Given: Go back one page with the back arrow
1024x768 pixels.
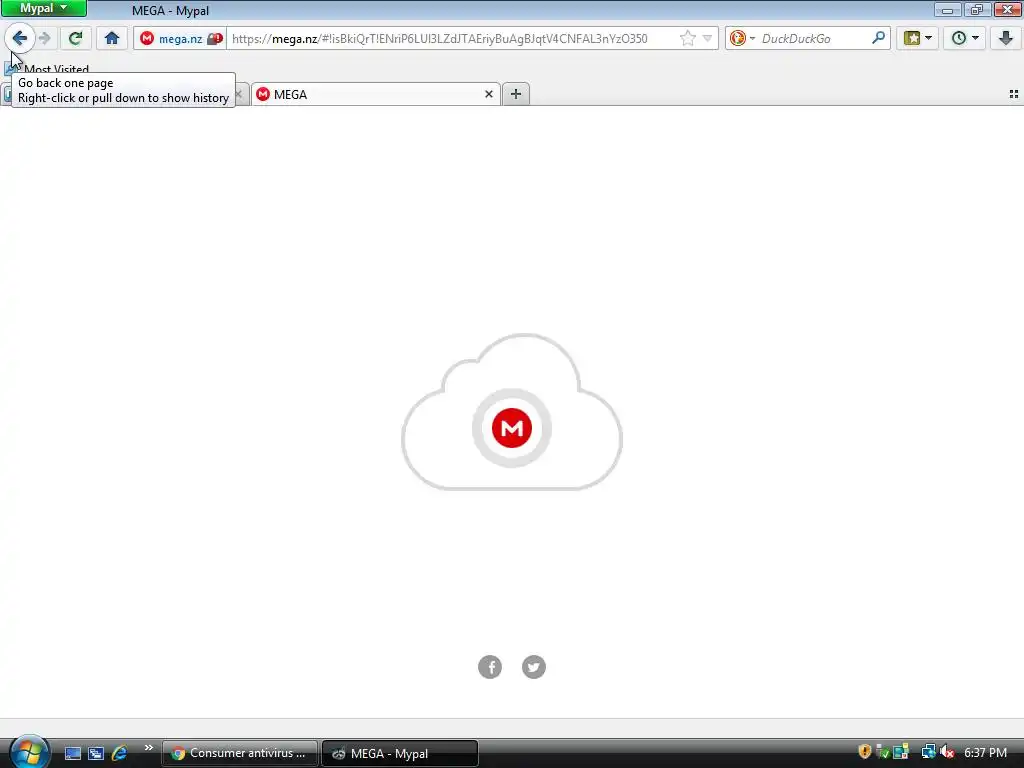Looking at the screenshot, I should point(20,38).
